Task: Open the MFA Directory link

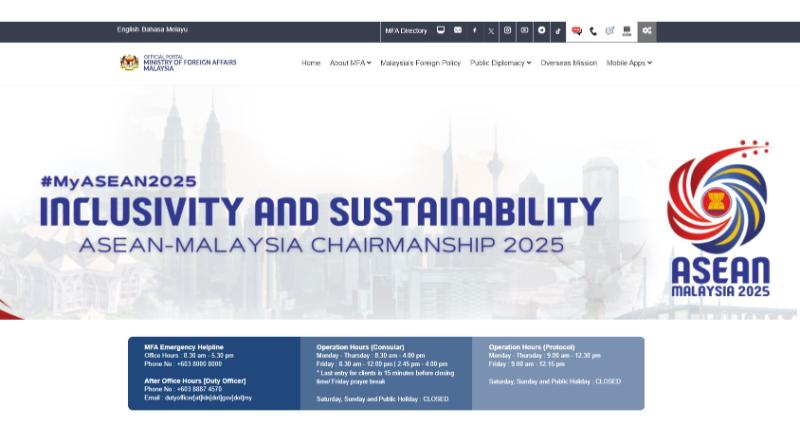Action: (406, 31)
